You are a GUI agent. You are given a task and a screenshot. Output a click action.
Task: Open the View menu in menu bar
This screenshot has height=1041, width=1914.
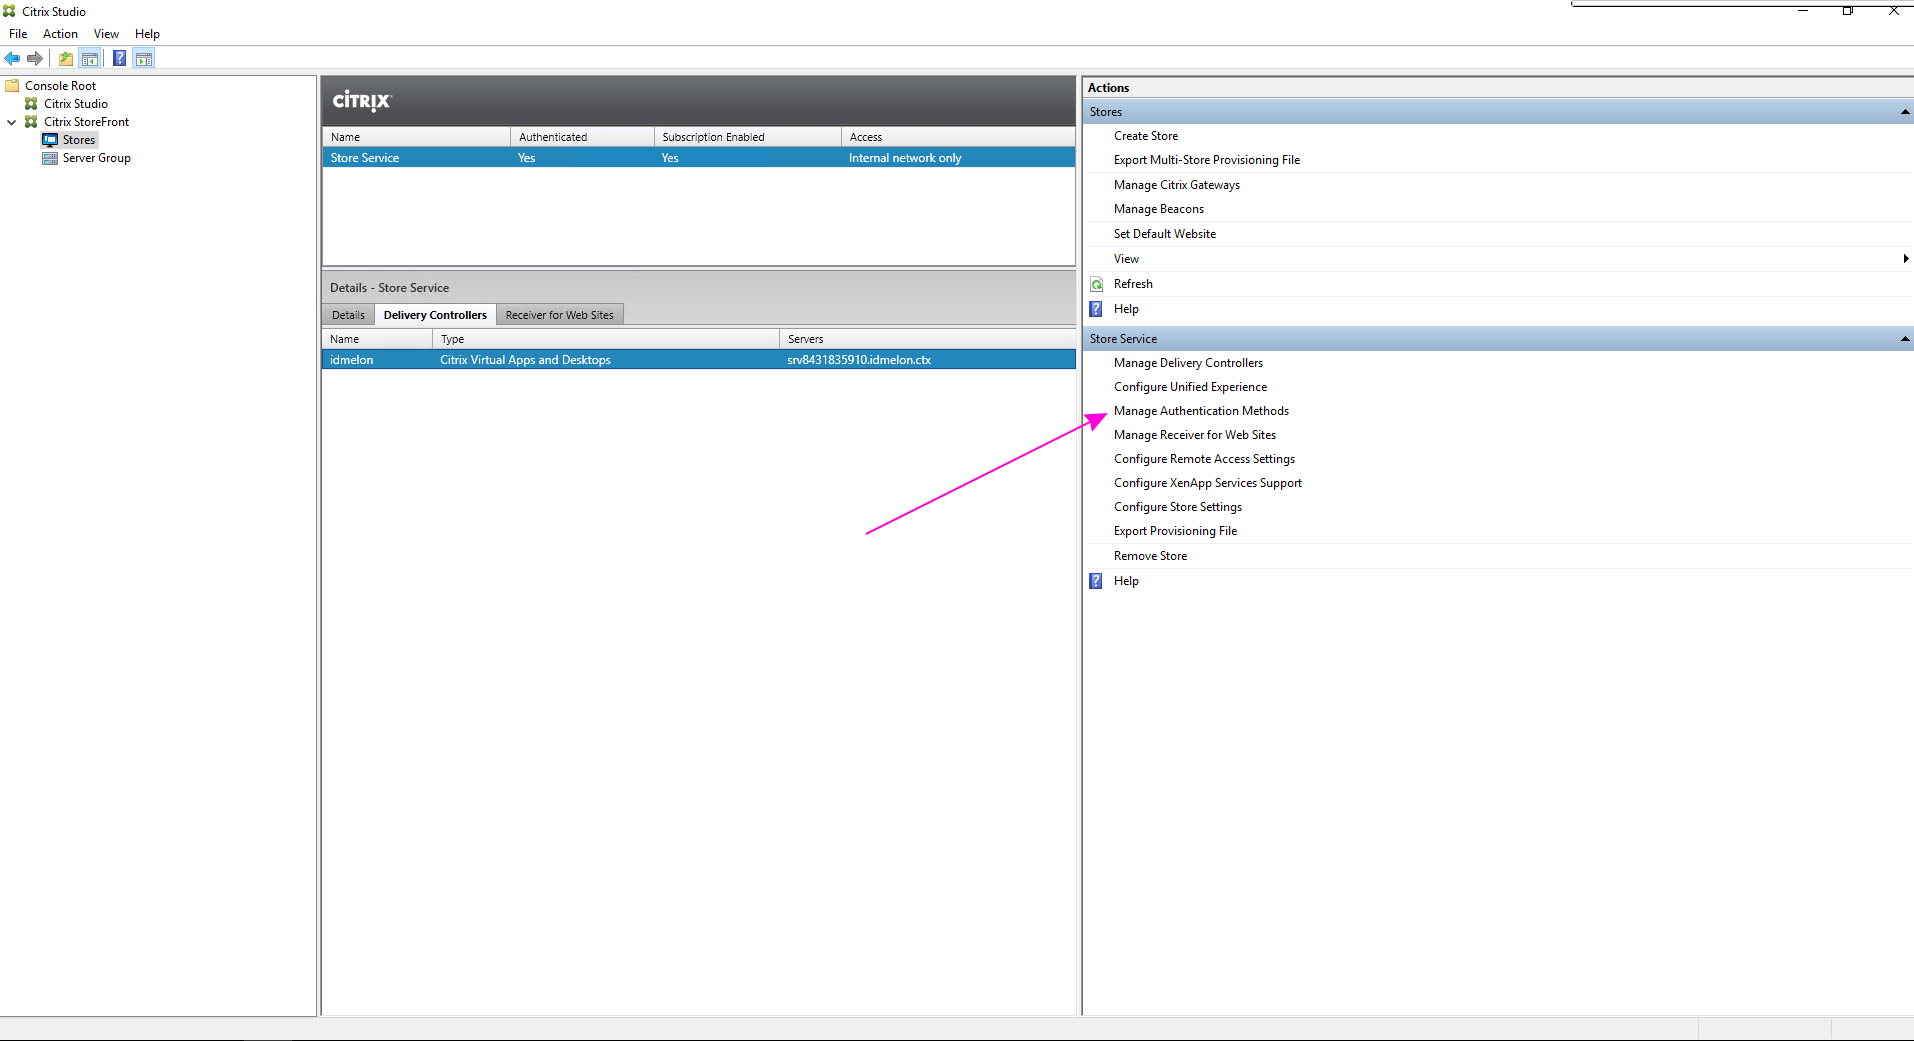pyautogui.click(x=106, y=34)
